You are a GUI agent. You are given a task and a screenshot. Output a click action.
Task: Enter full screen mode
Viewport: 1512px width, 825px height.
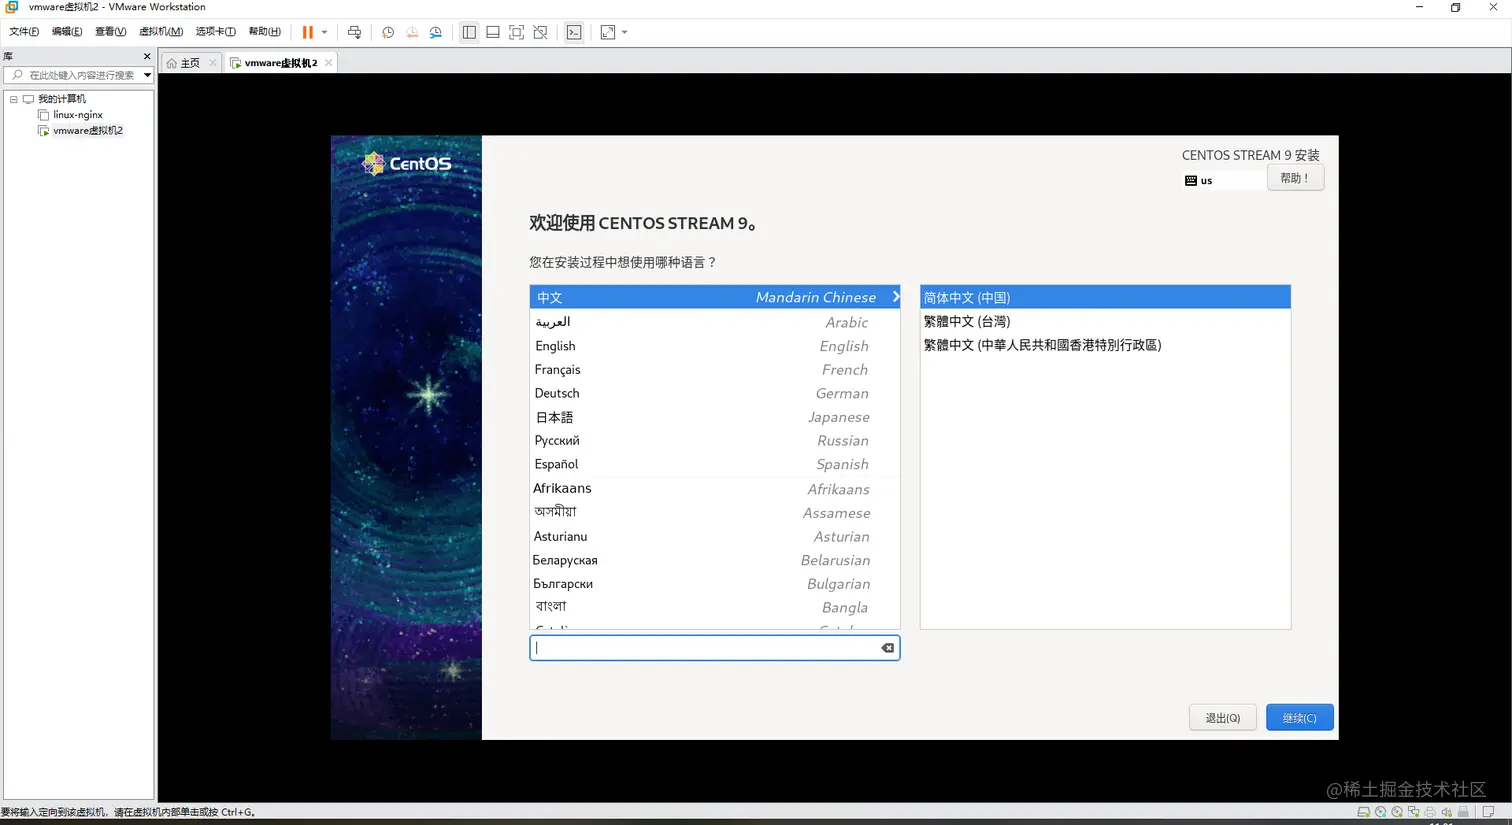coord(517,32)
